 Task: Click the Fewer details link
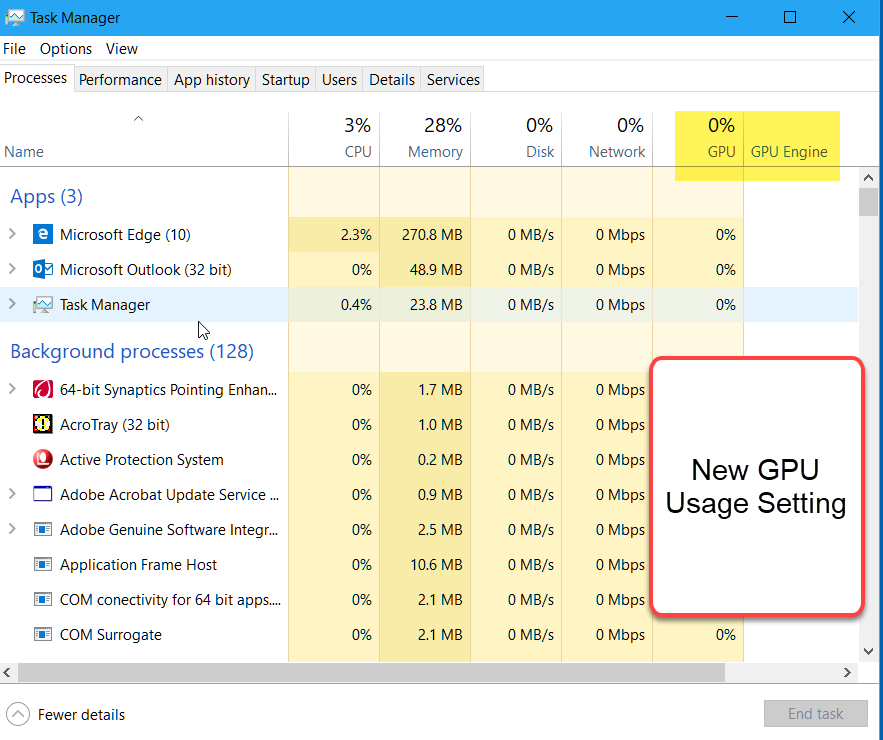(x=81, y=715)
